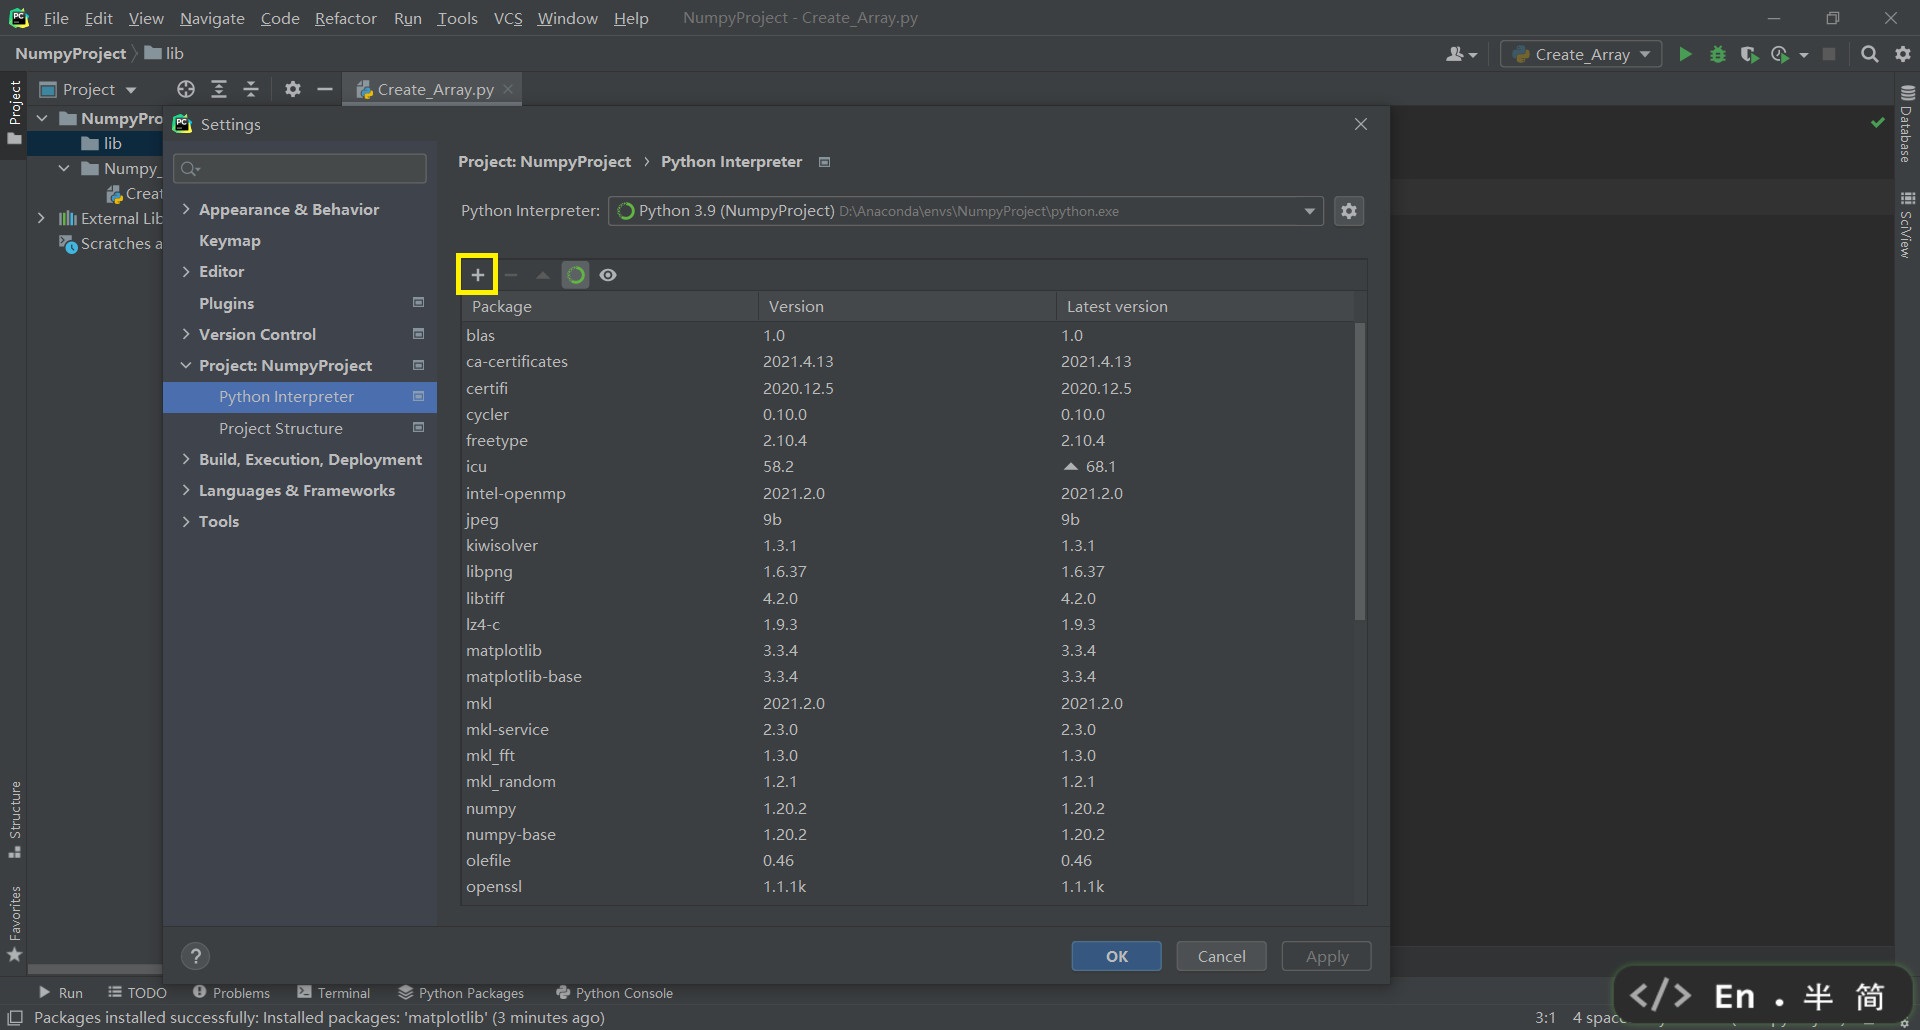Expand Build, Execution, Deployment settings
The height and width of the screenshot is (1030, 1920).
[186, 459]
